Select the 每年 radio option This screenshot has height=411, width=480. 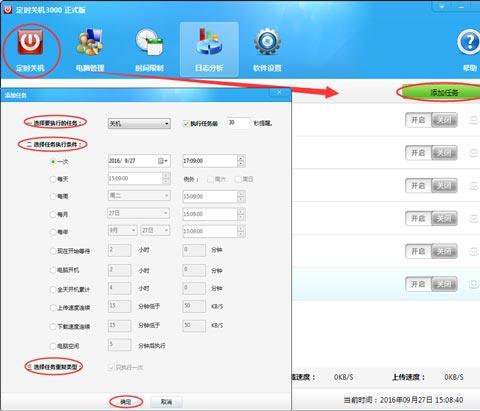click(53, 232)
